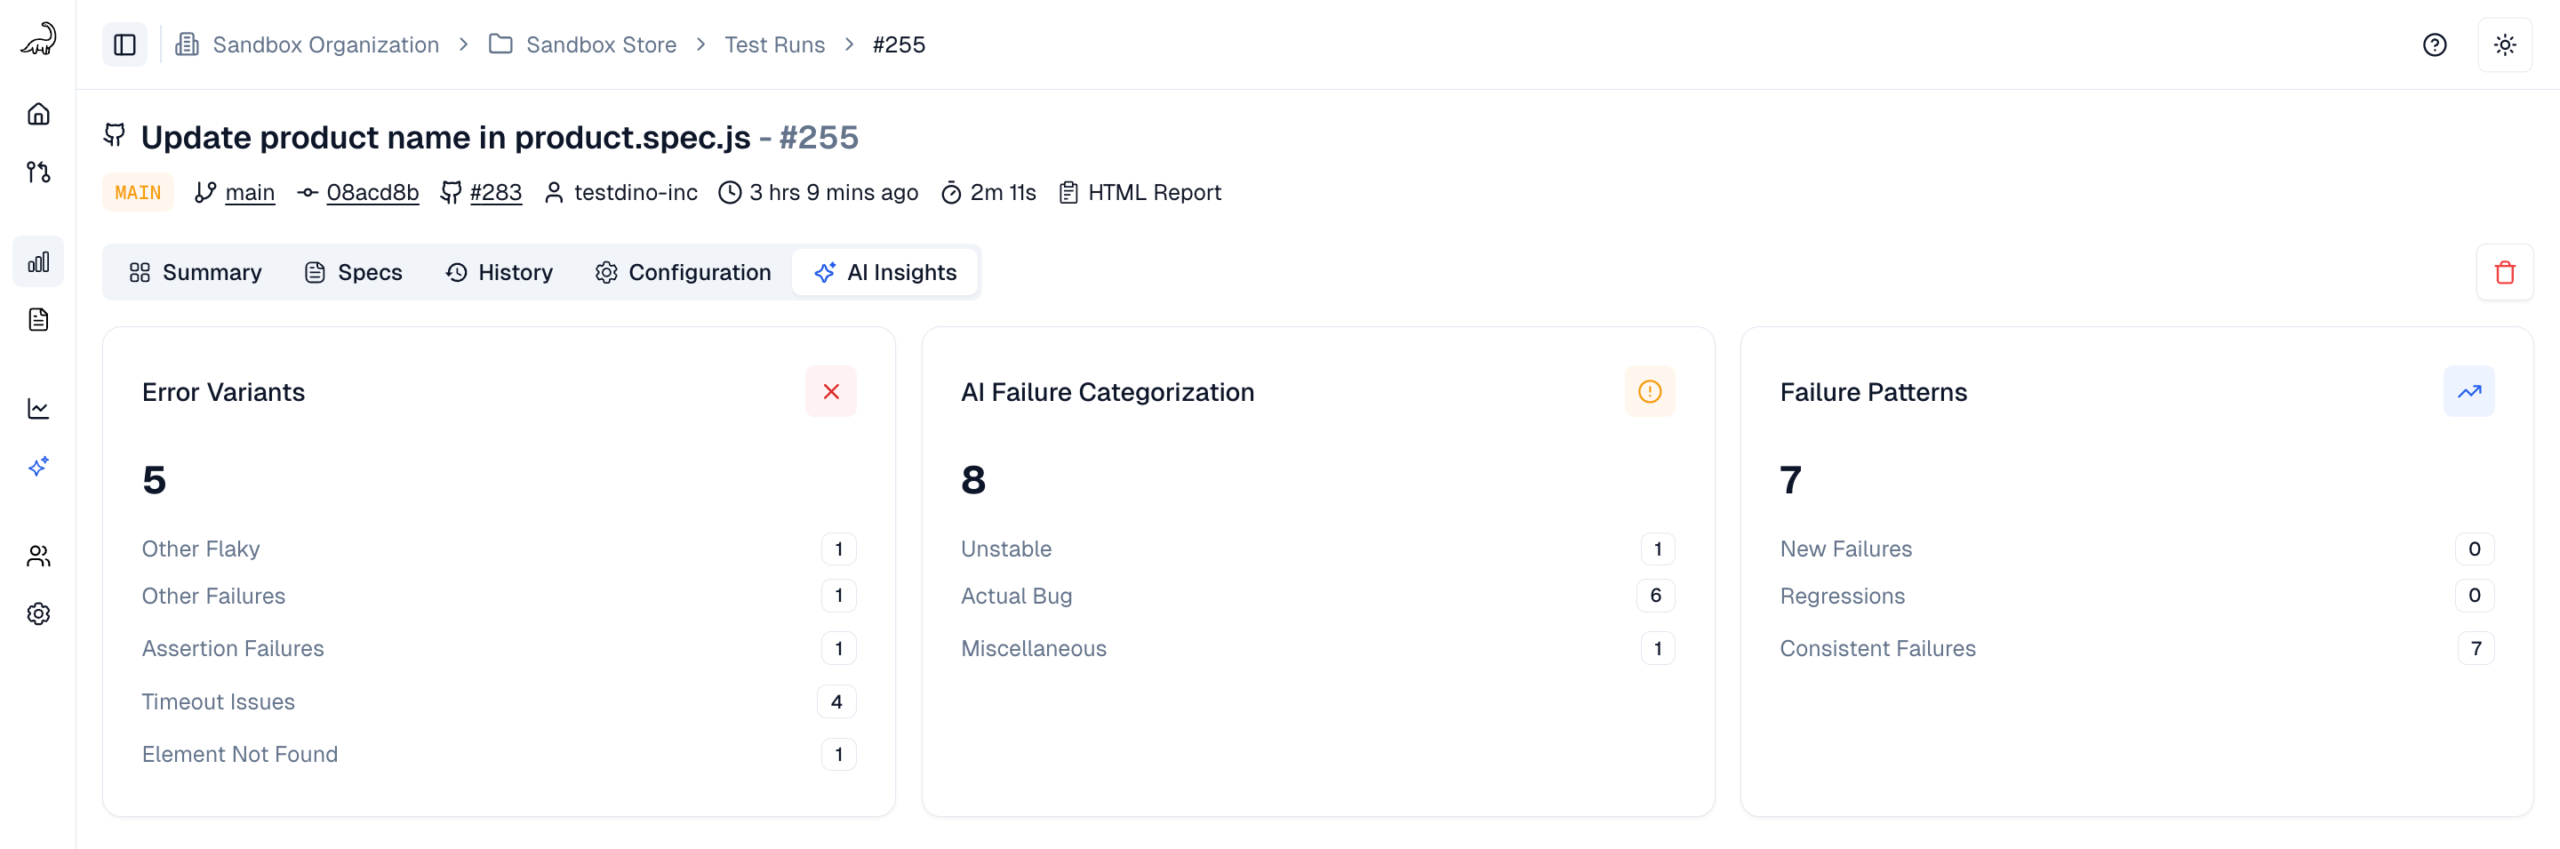This screenshot has height=849, width=2560.
Task: Collapse the sidebar with the panel toggle
Action: coord(124,44)
